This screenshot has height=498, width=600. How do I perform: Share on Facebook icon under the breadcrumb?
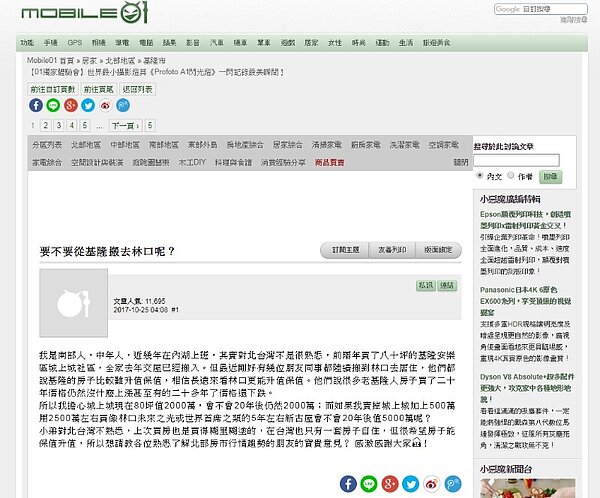pyautogui.click(x=36, y=105)
